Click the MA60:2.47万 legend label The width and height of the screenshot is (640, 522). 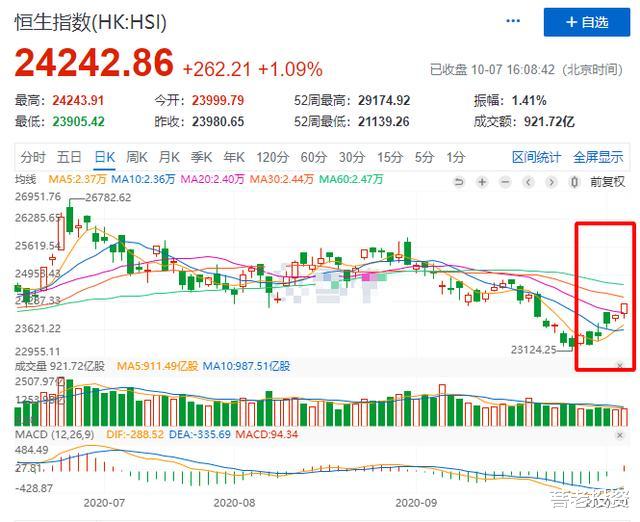point(351,179)
